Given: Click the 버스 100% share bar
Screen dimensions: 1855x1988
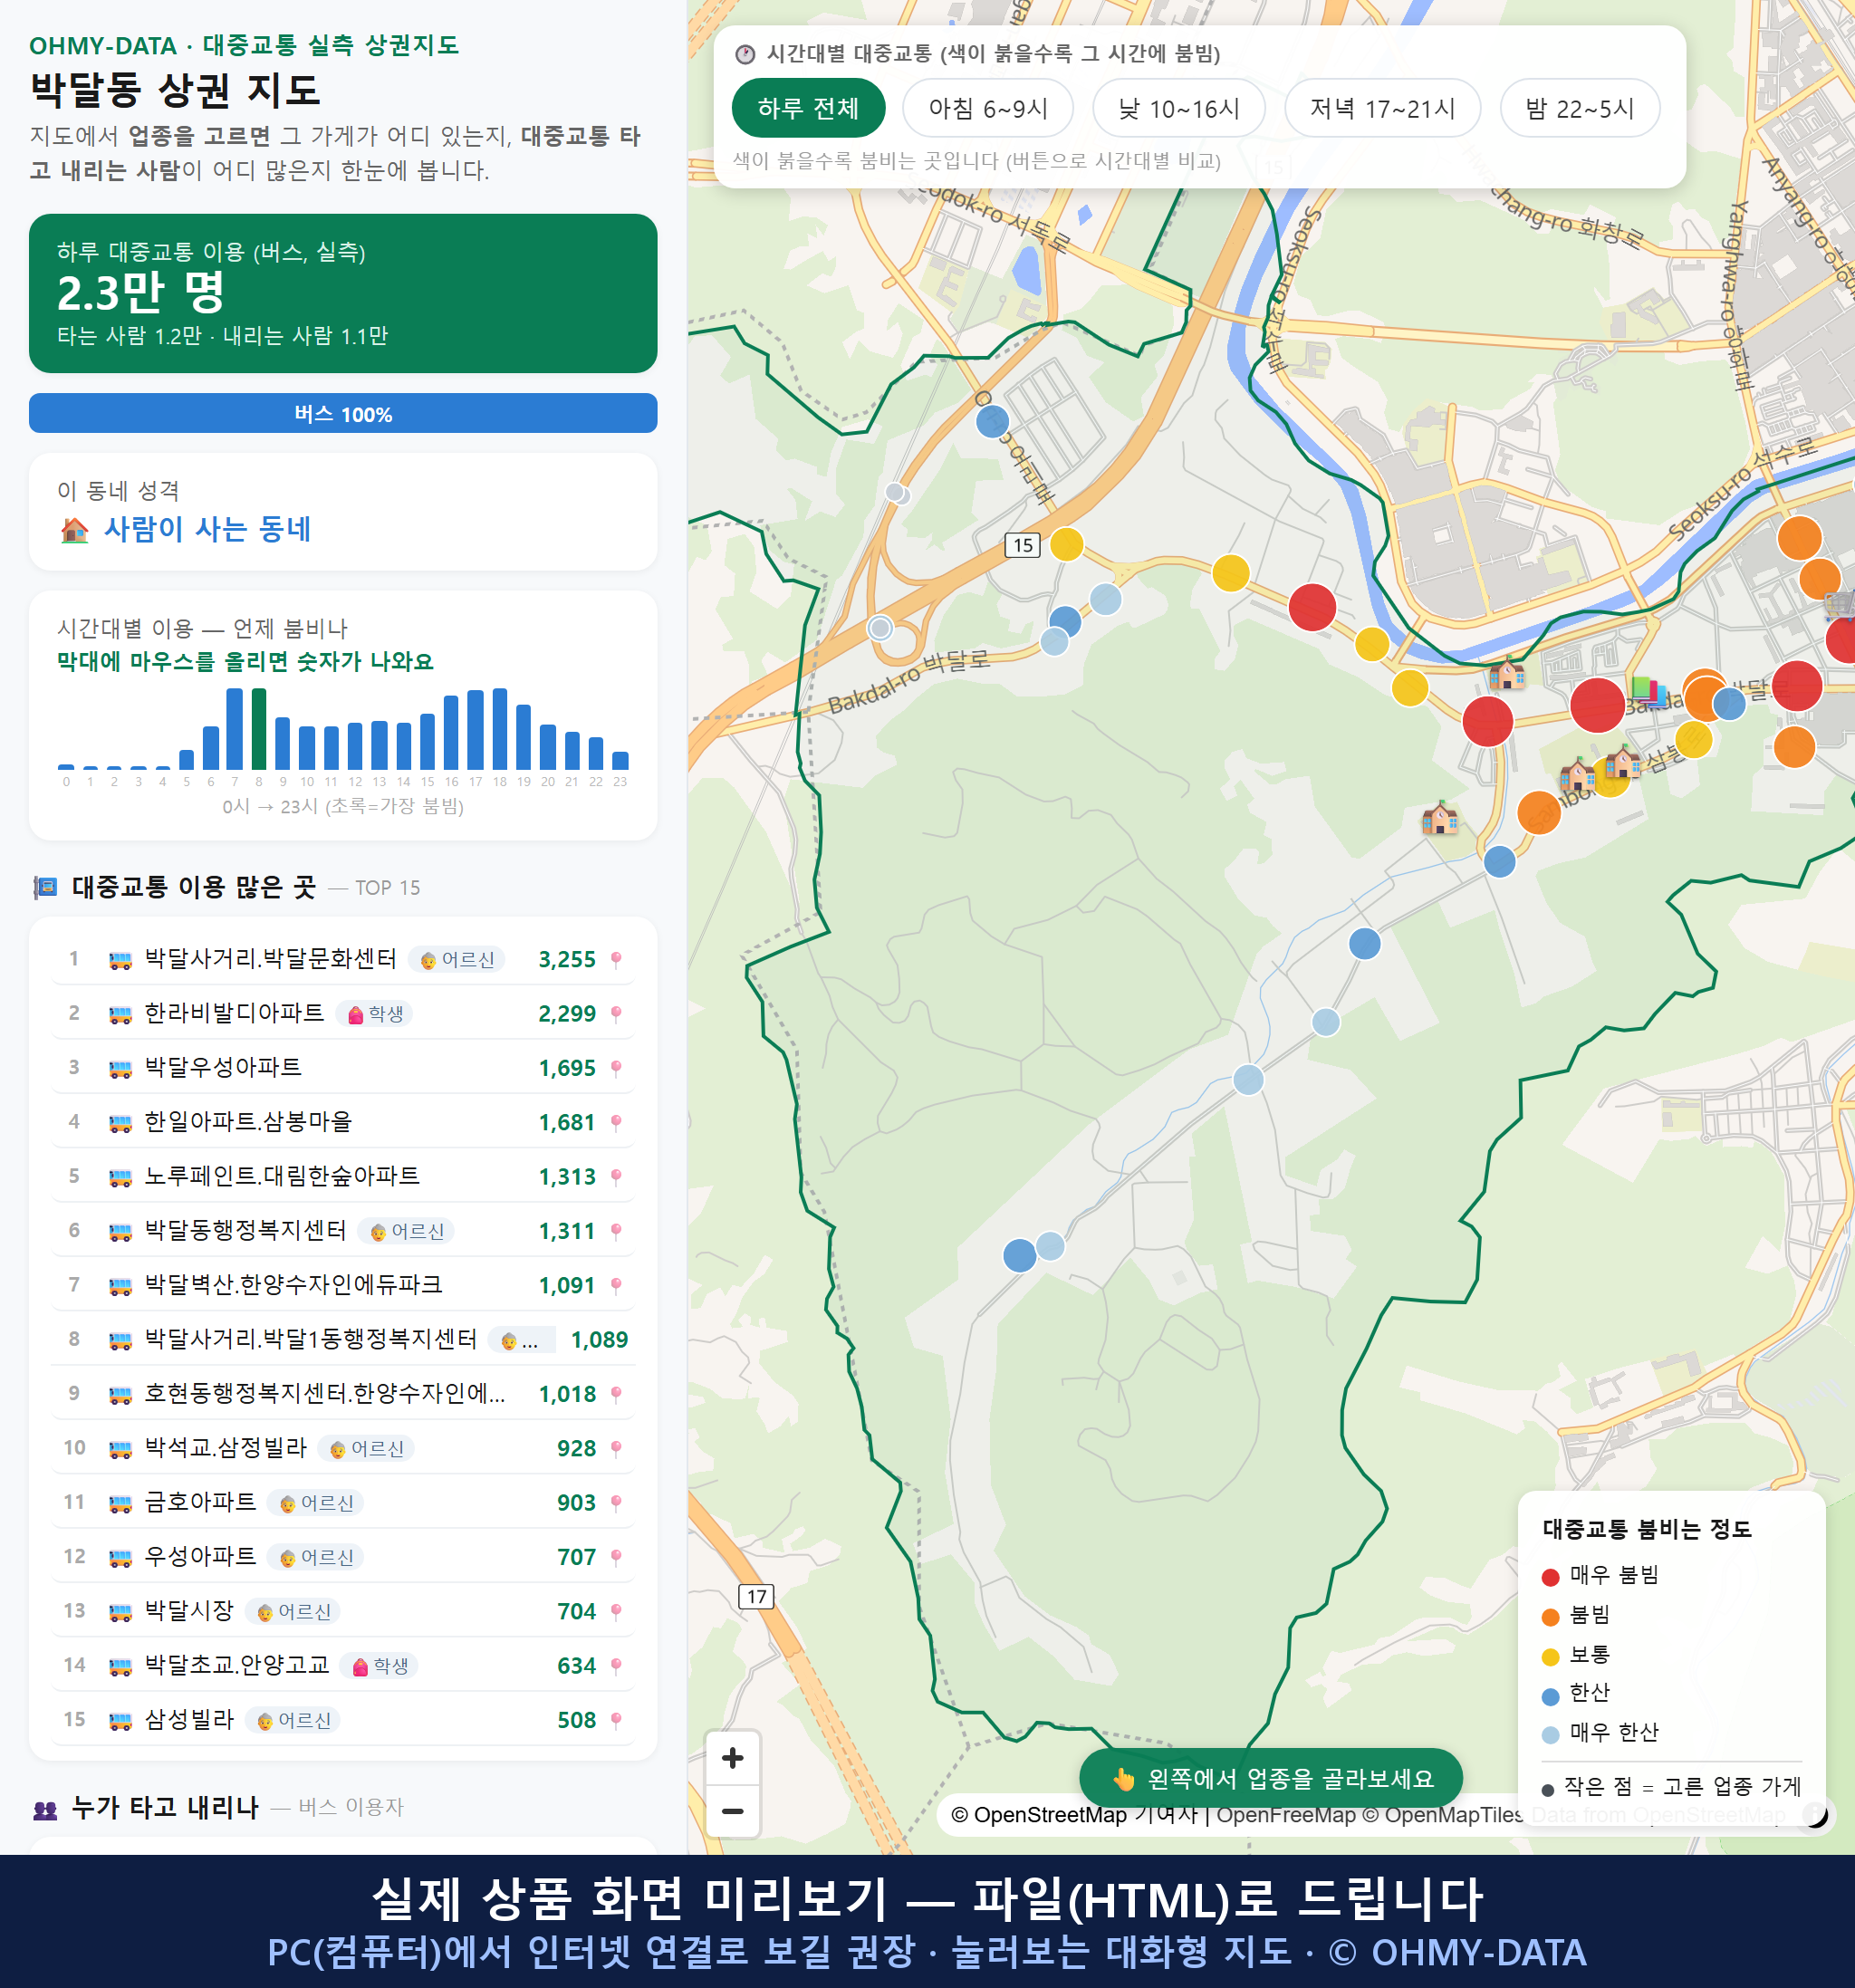Looking at the screenshot, I should pyautogui.click(x=343, y=413).
